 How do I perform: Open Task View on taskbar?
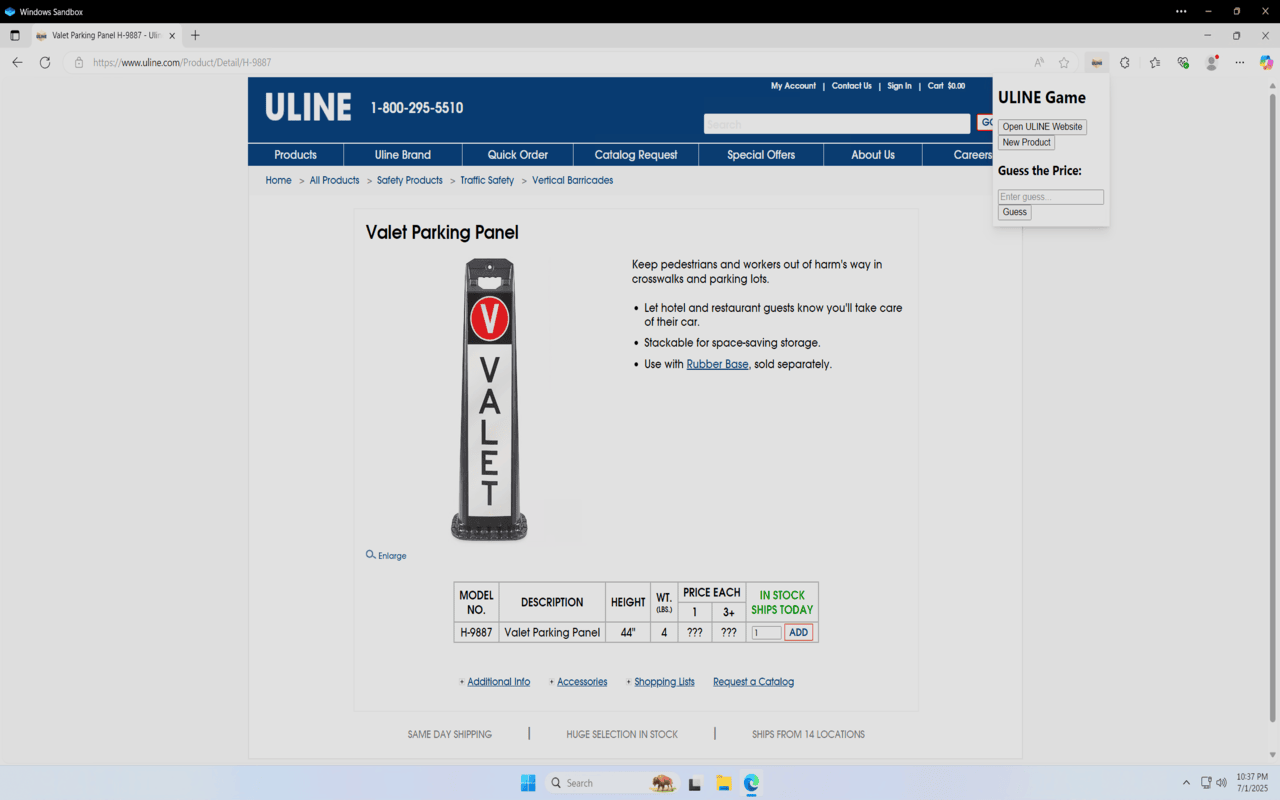695,783
